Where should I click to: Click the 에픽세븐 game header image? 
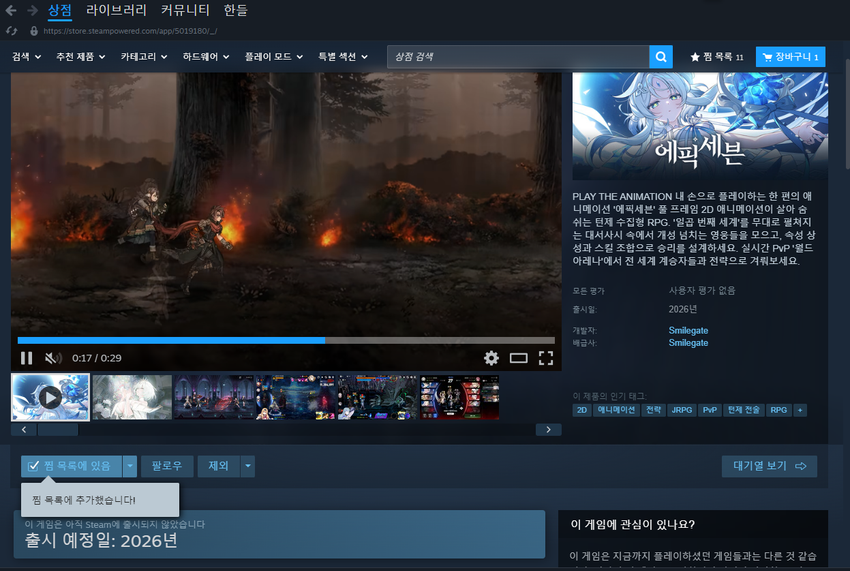(700, 126)
